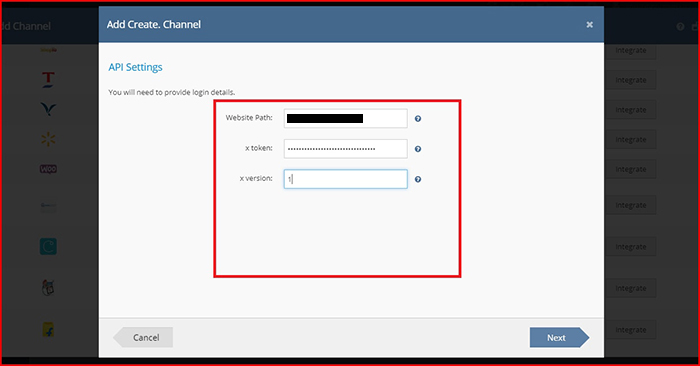700x366 pixels.
Task: Click Integrate button beside the teal C logo
Action: click(x=630, y=246)
